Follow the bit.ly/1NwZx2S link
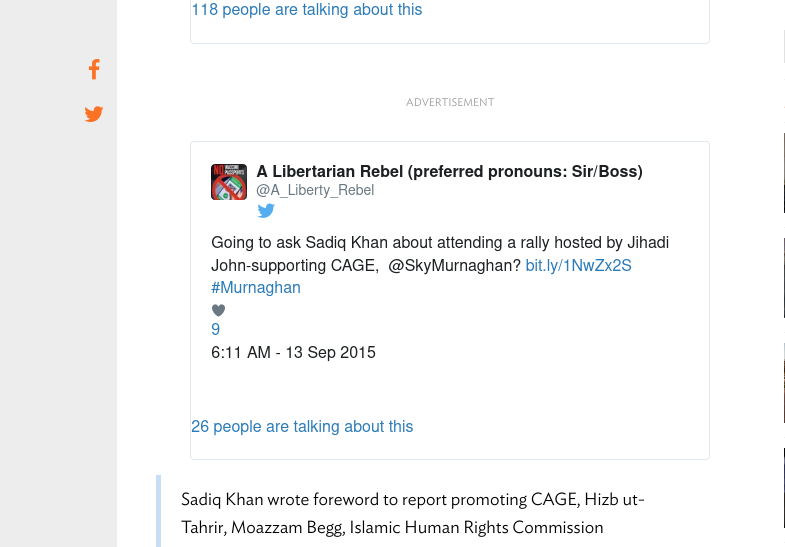This screenshot has height=547, width=785. (578, 266)
